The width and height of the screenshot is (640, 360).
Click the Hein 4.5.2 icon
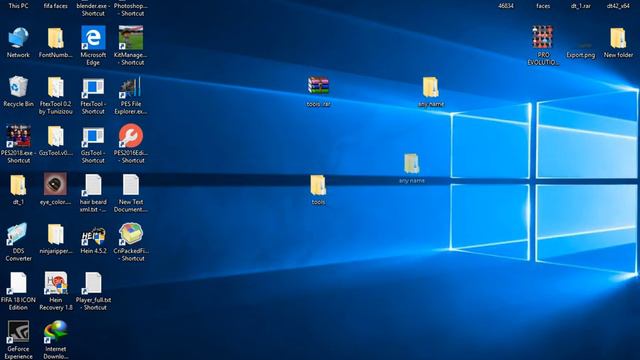click(x=93, y=235)
